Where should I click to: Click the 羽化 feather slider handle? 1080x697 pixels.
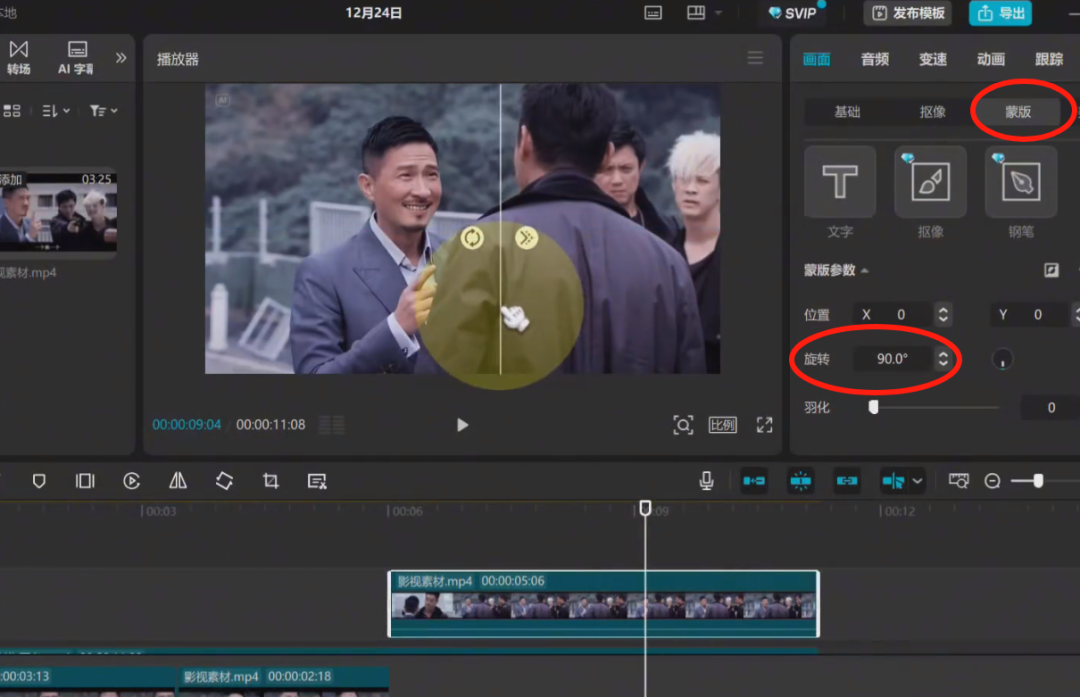click(873, 407)
